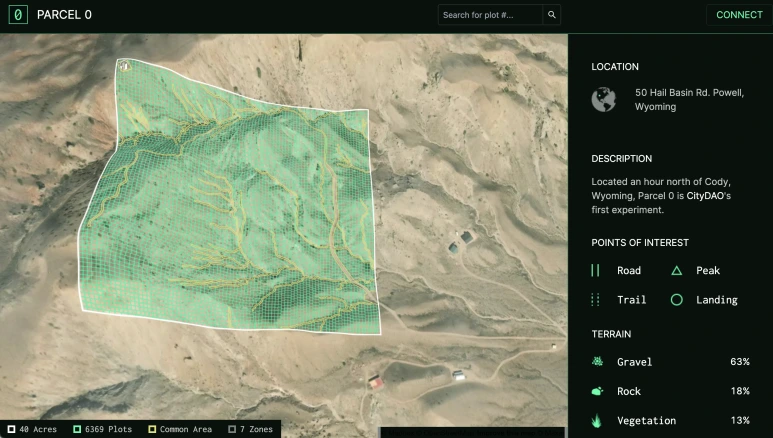Click the Rock terrain icon
773x438 pixels.
click(597, 391)
